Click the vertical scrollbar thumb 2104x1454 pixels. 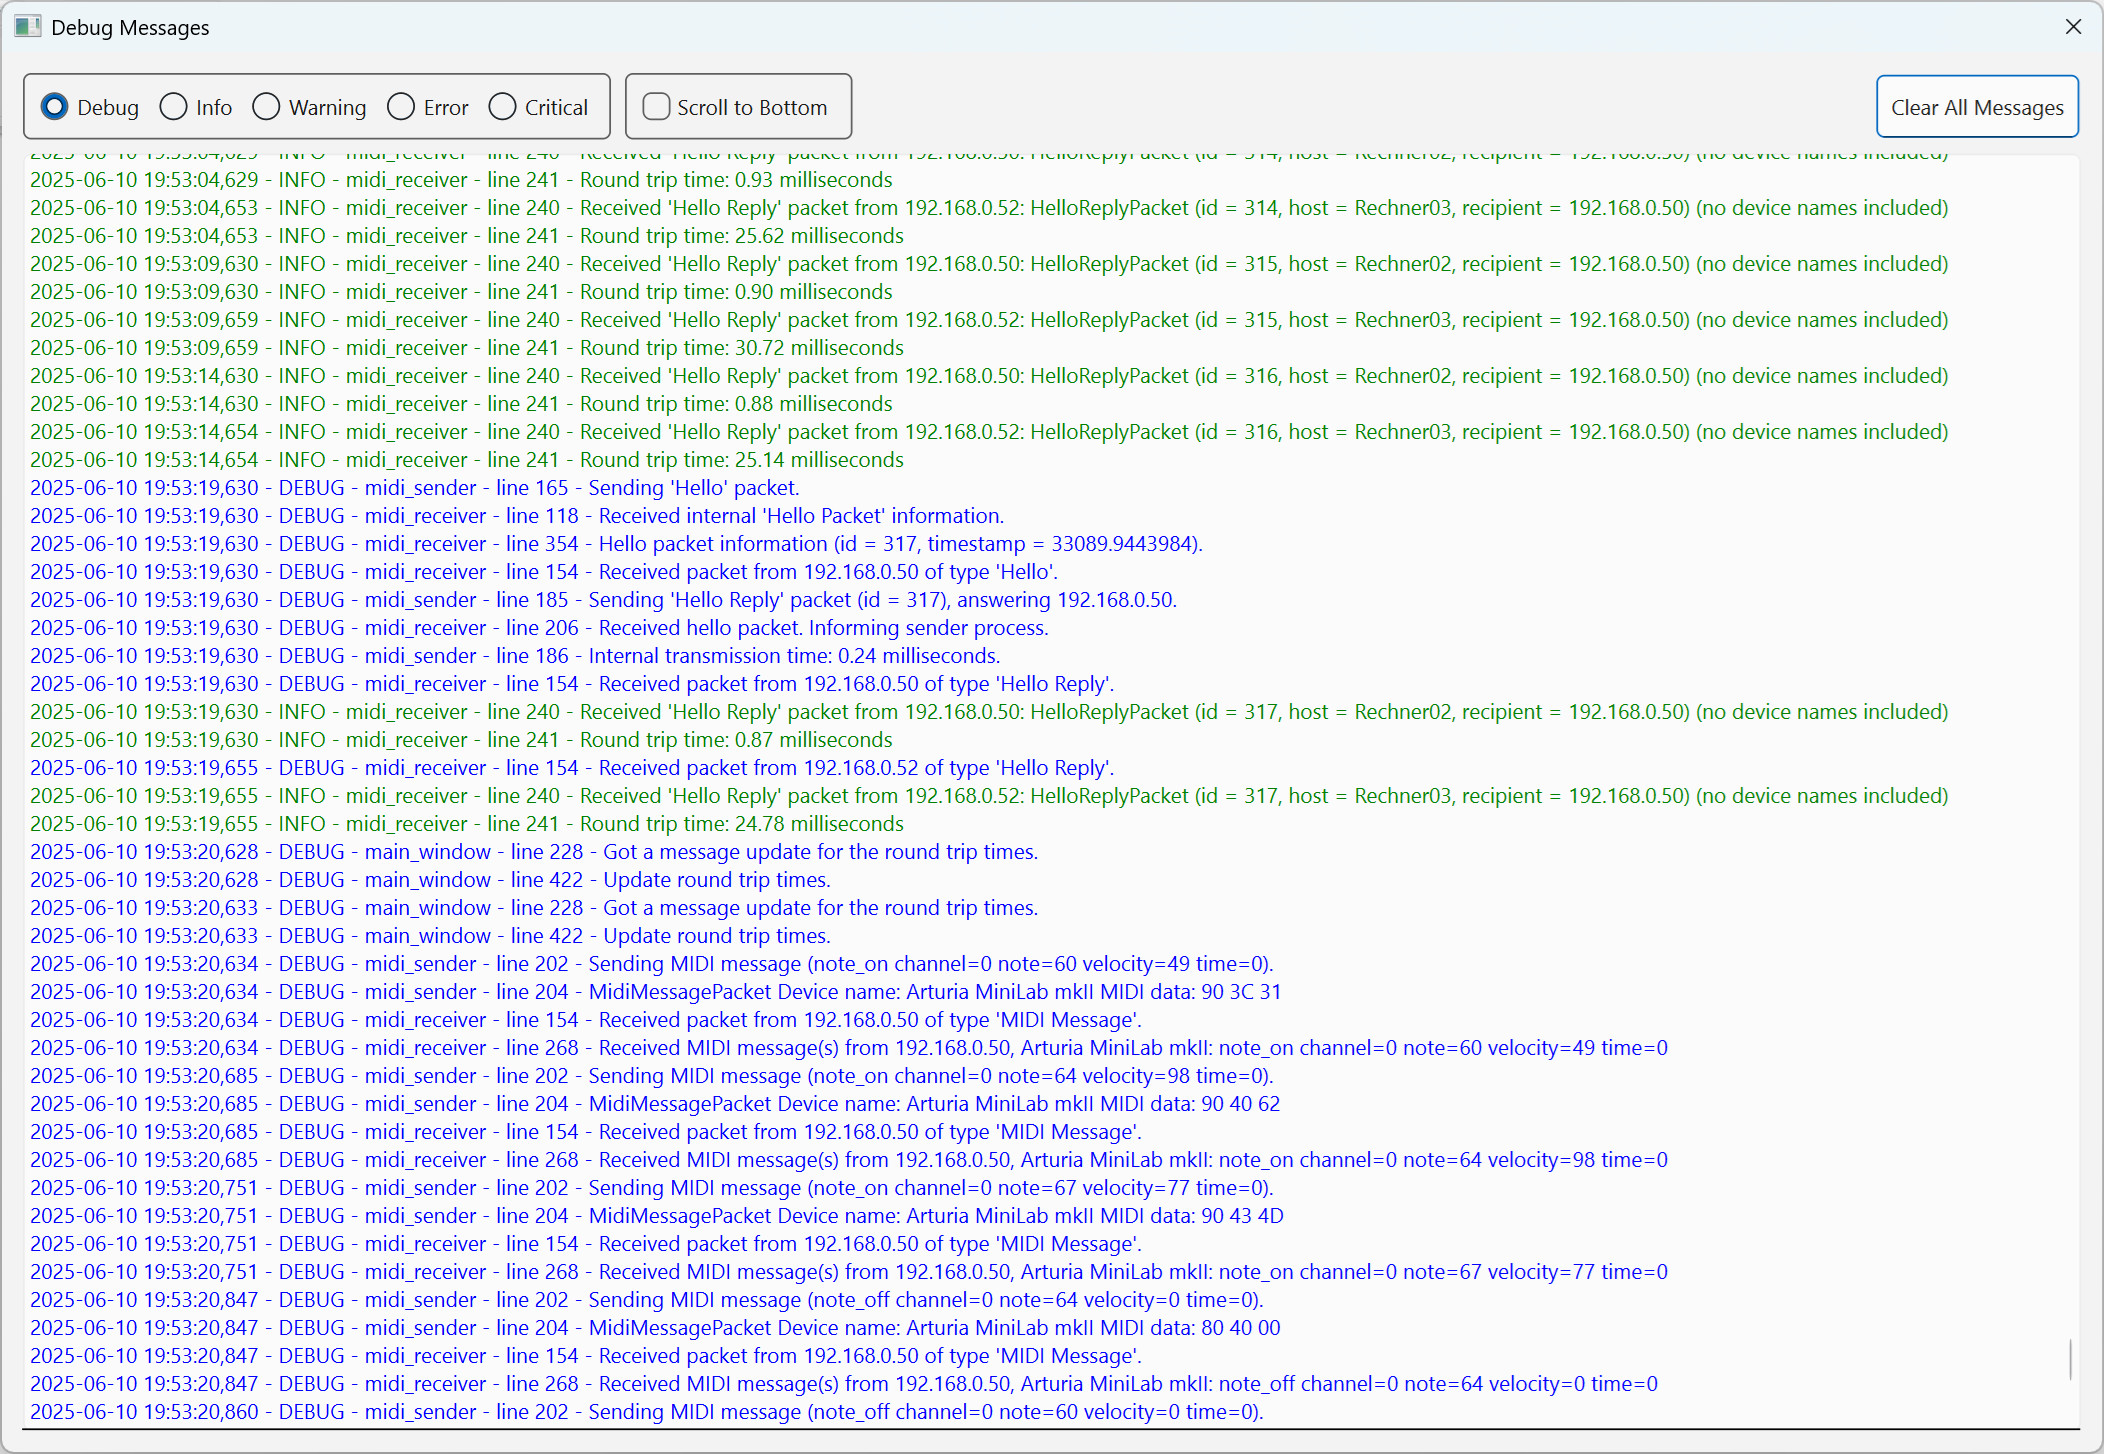[2069, 1359]
